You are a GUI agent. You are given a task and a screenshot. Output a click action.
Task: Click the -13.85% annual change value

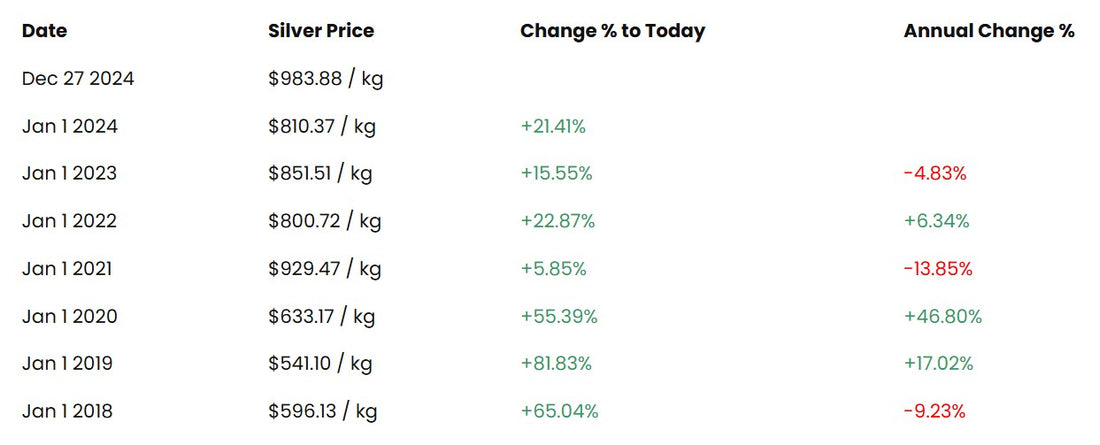point(938,268)
